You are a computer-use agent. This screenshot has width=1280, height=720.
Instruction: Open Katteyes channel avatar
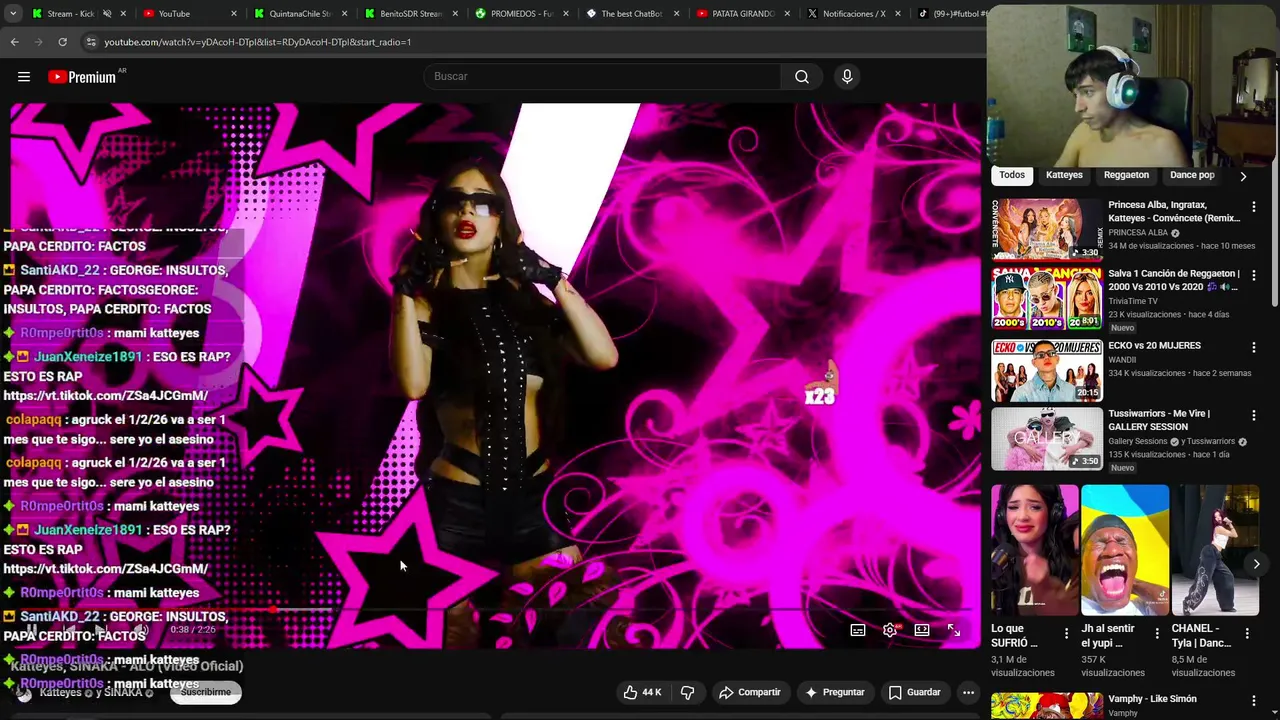24,693
